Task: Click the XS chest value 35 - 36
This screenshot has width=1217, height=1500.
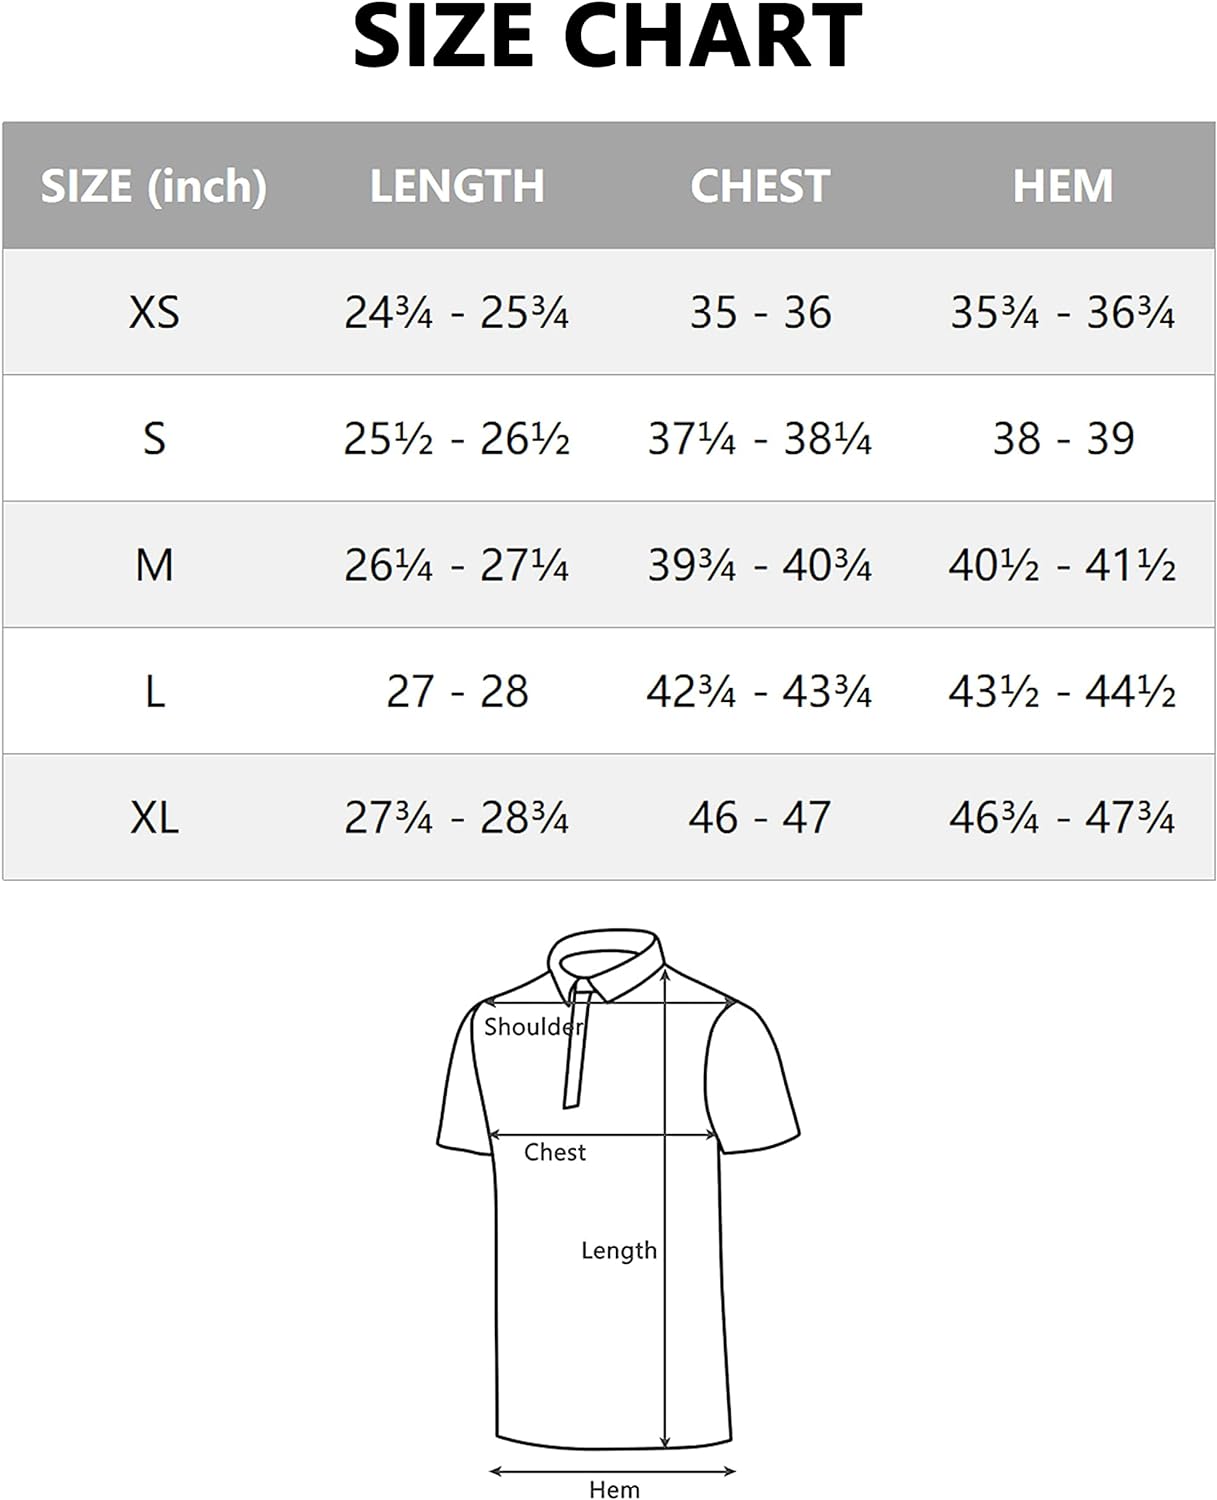Action: [x=760, y=313]
